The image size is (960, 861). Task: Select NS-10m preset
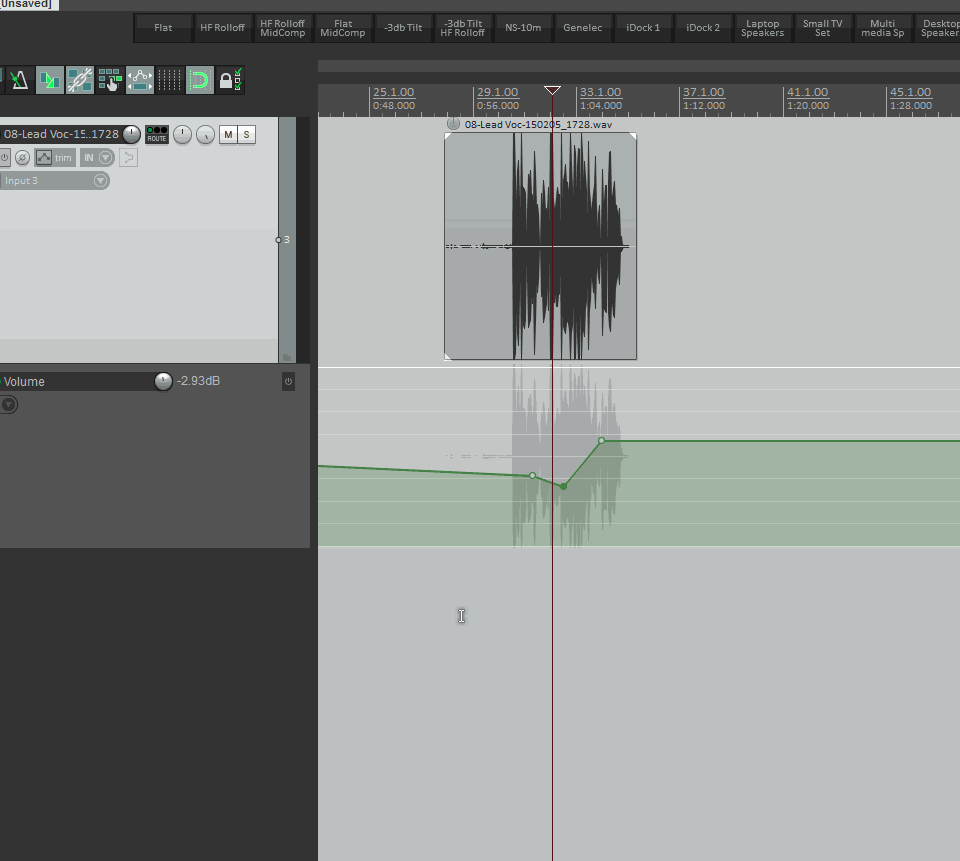click(523, 28)
